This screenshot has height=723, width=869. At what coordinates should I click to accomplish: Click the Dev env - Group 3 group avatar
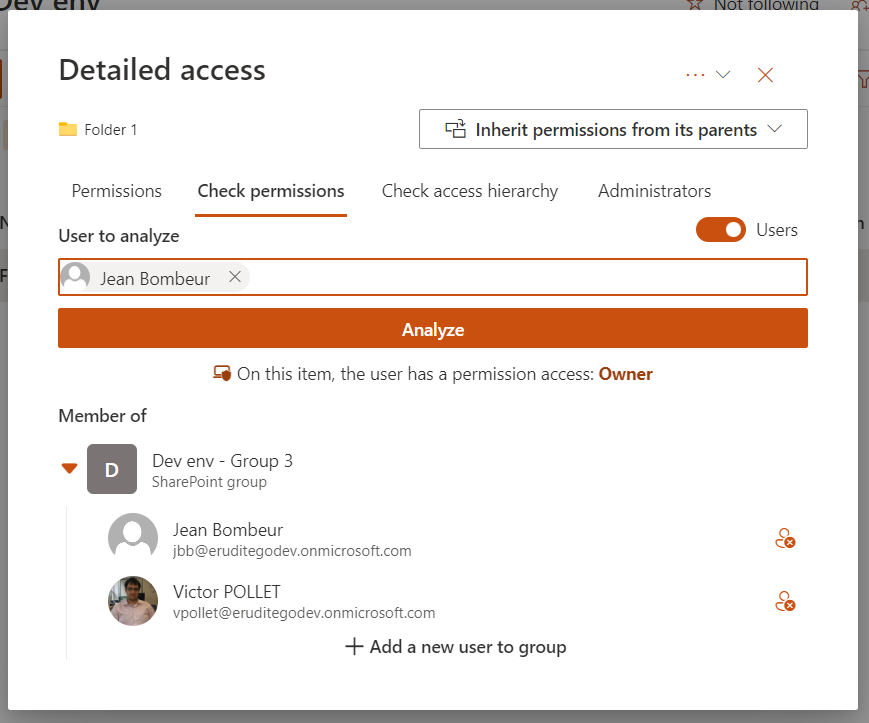point(111,468)
